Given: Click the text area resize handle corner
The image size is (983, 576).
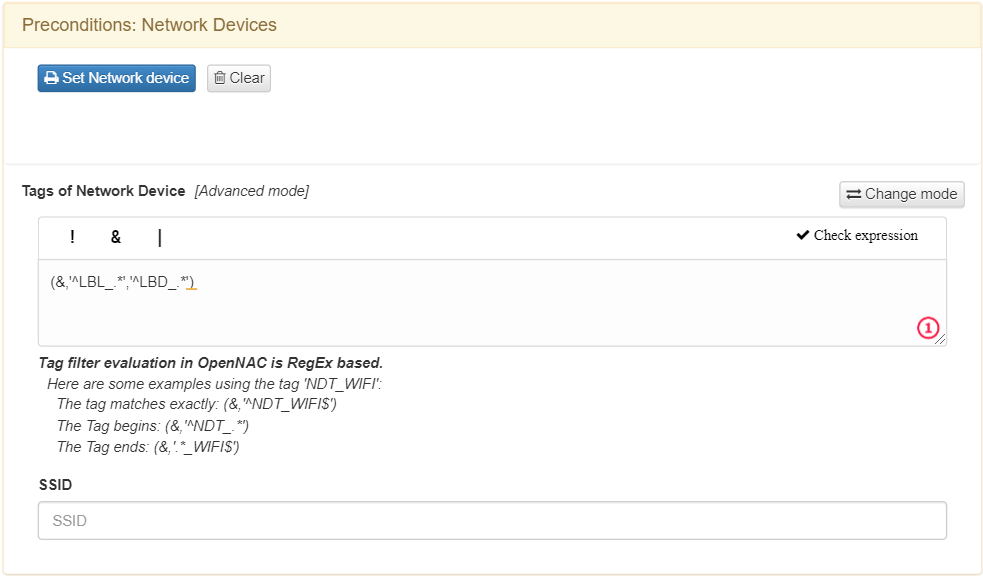Looking at the screenshot, I should (x=941, y=340).
